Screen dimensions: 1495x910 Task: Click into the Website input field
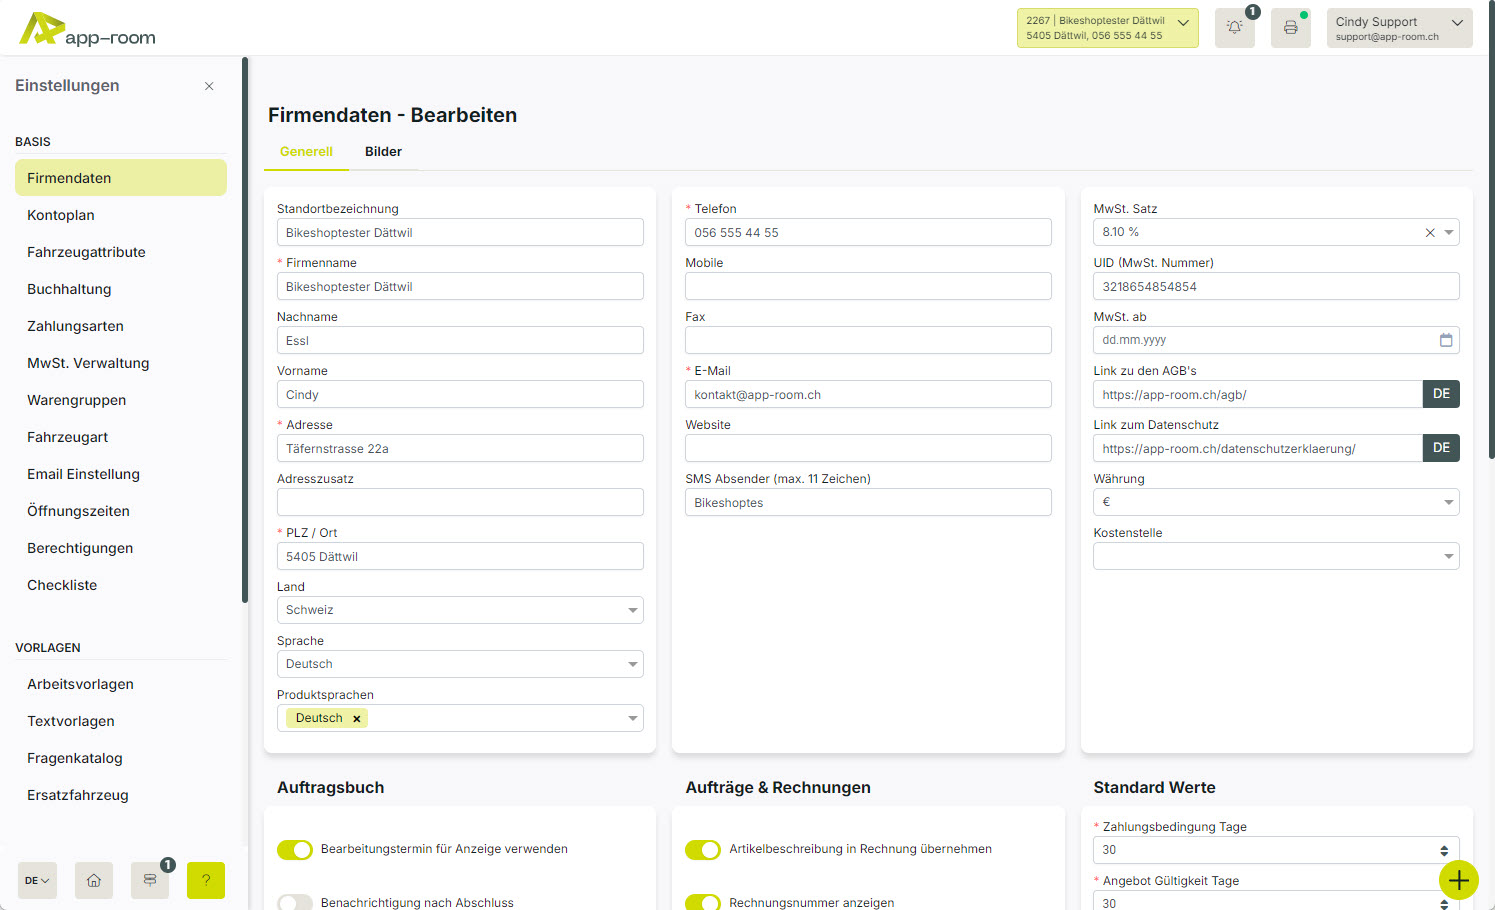(867, 448)
